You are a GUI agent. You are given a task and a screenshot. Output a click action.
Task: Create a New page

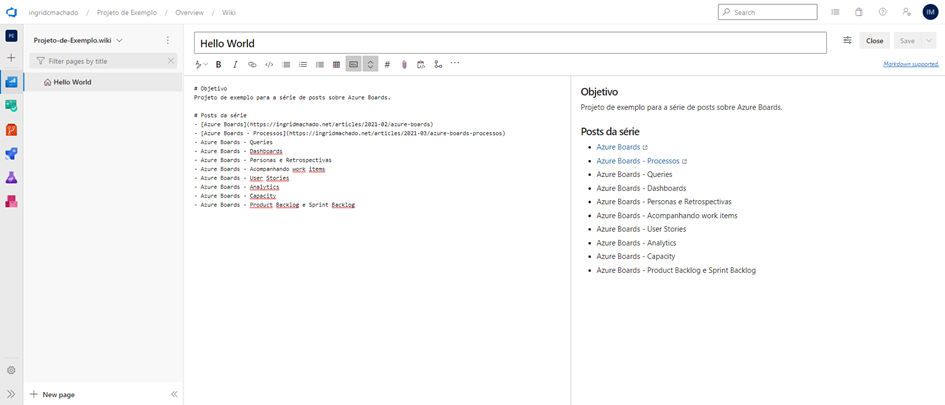click(52, 394)
